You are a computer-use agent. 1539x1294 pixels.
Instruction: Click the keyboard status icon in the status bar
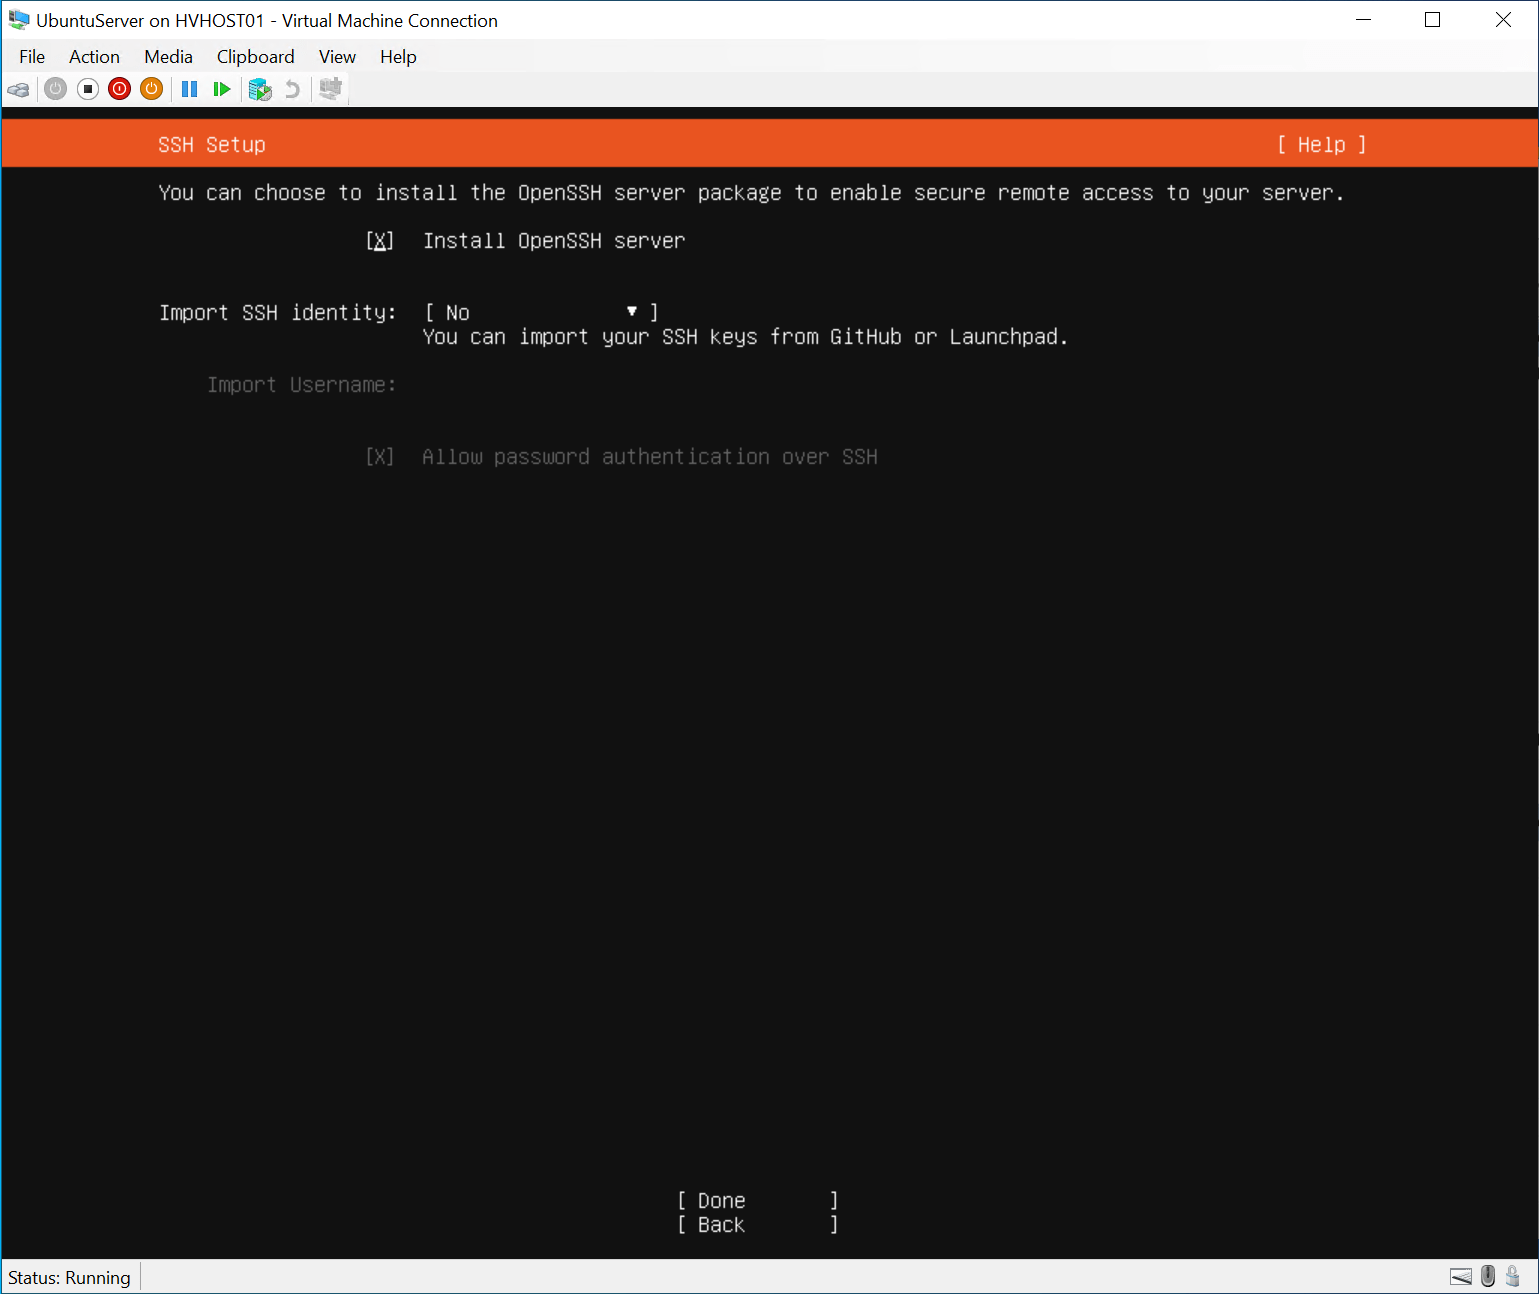click(x=1461, y=1277)
